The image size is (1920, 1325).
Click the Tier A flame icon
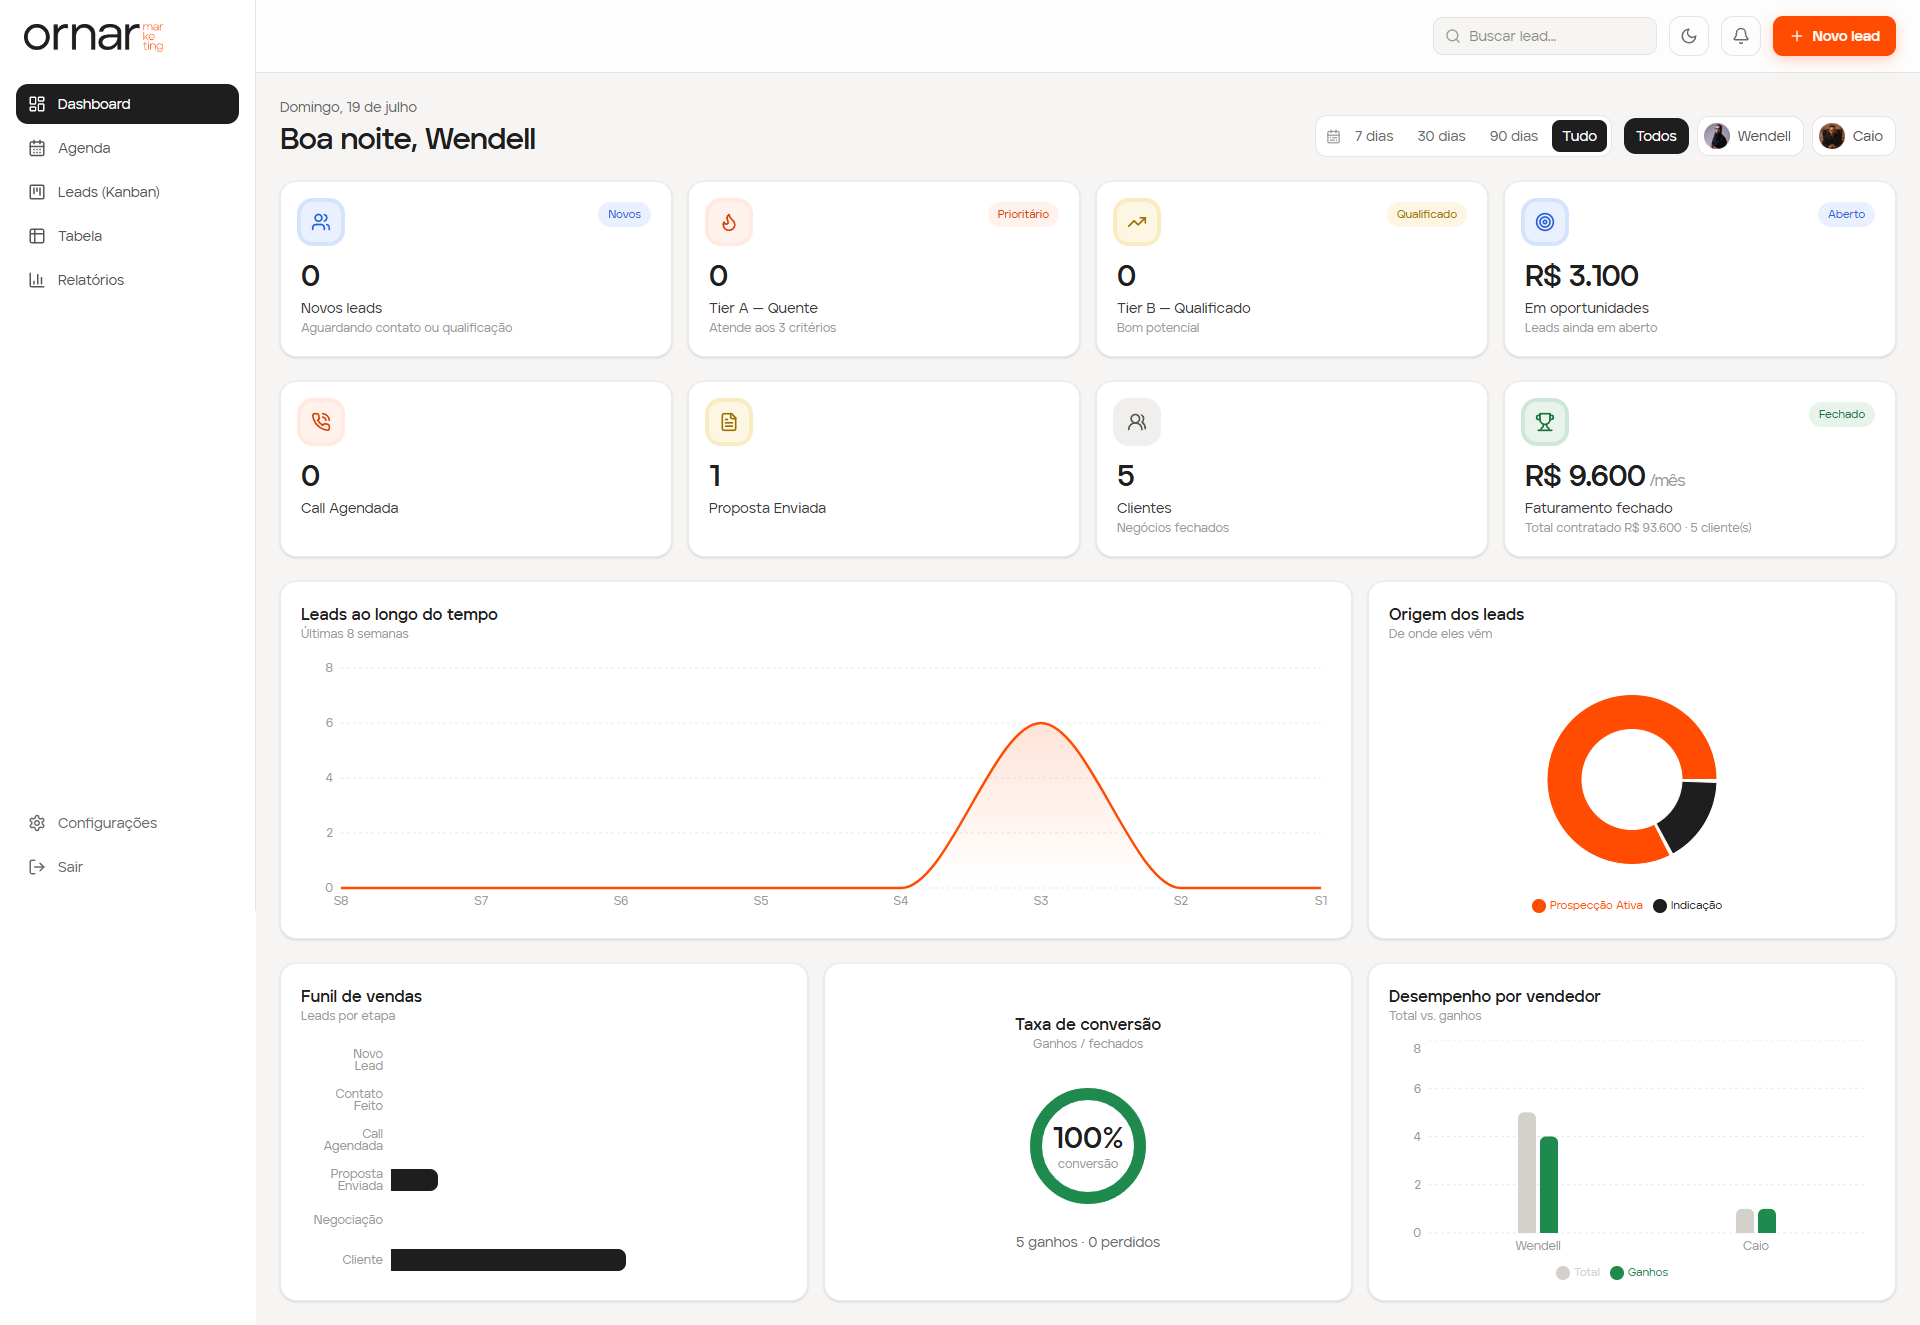click(729, 222)
